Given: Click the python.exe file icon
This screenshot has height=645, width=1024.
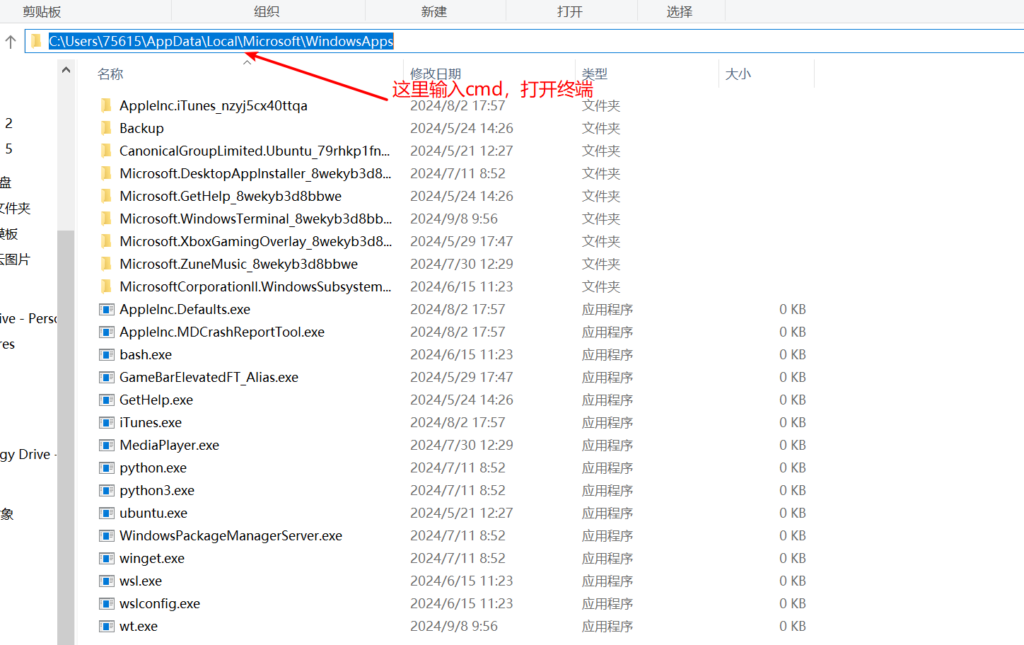Looking at the screenshot, I should click(x=107, y=468).
